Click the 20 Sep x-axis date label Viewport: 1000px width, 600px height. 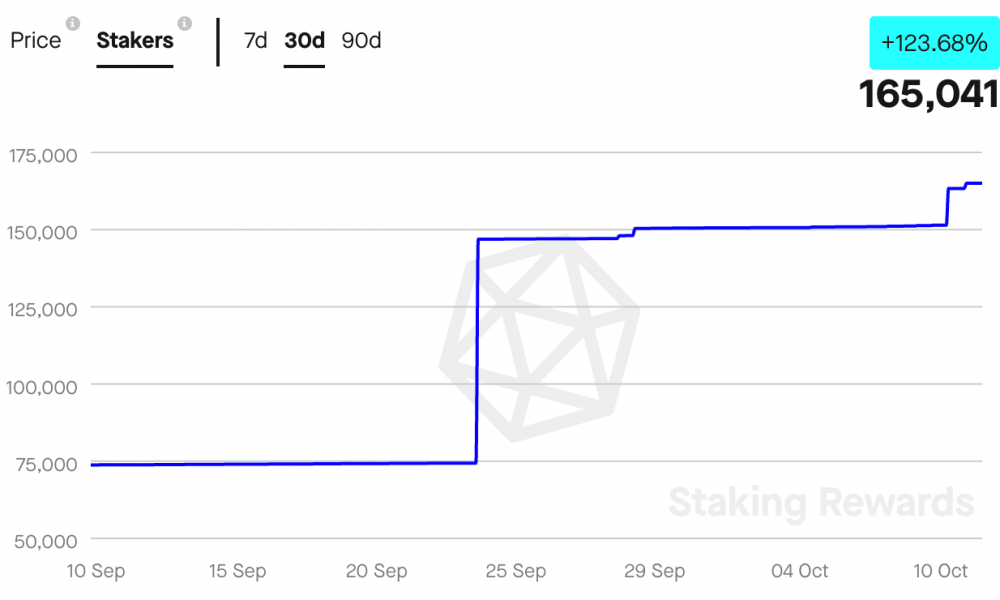point(376,571)
